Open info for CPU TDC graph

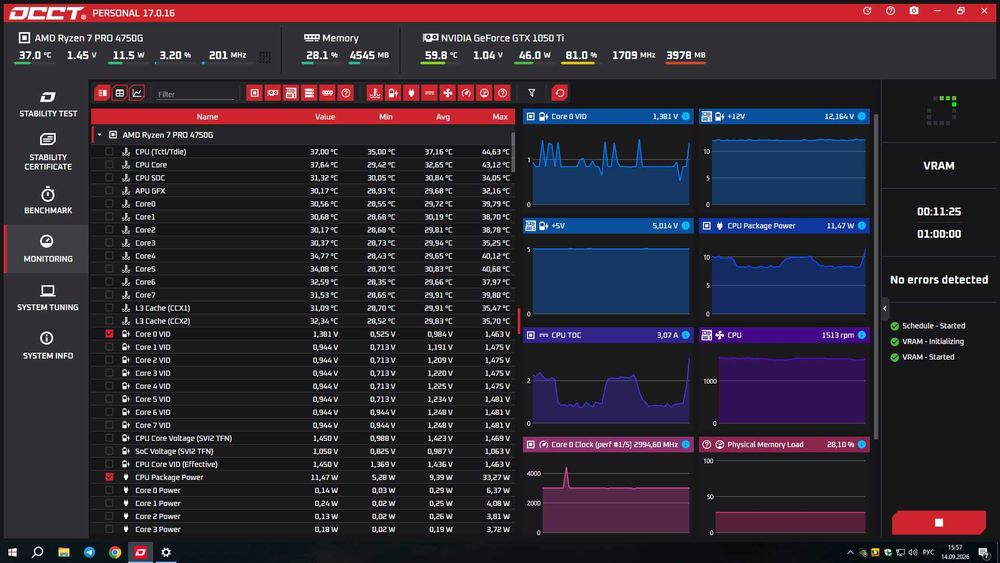(686, 335)
